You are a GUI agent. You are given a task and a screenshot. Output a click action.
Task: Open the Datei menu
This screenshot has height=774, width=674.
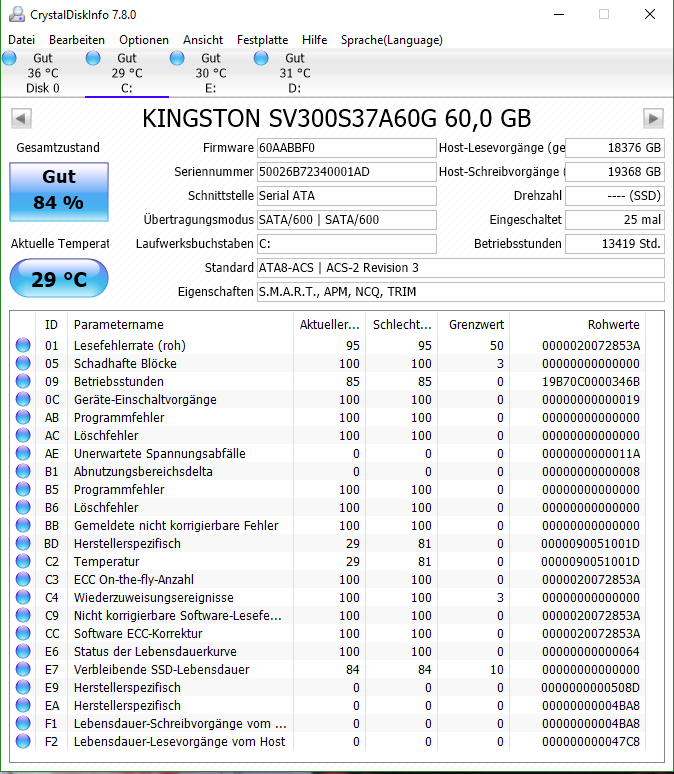21,40
